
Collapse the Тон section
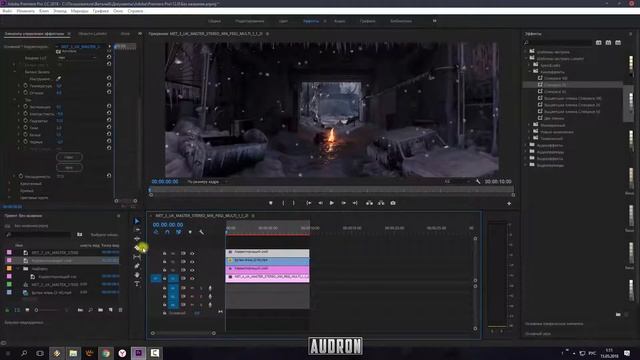click(15, 100)
